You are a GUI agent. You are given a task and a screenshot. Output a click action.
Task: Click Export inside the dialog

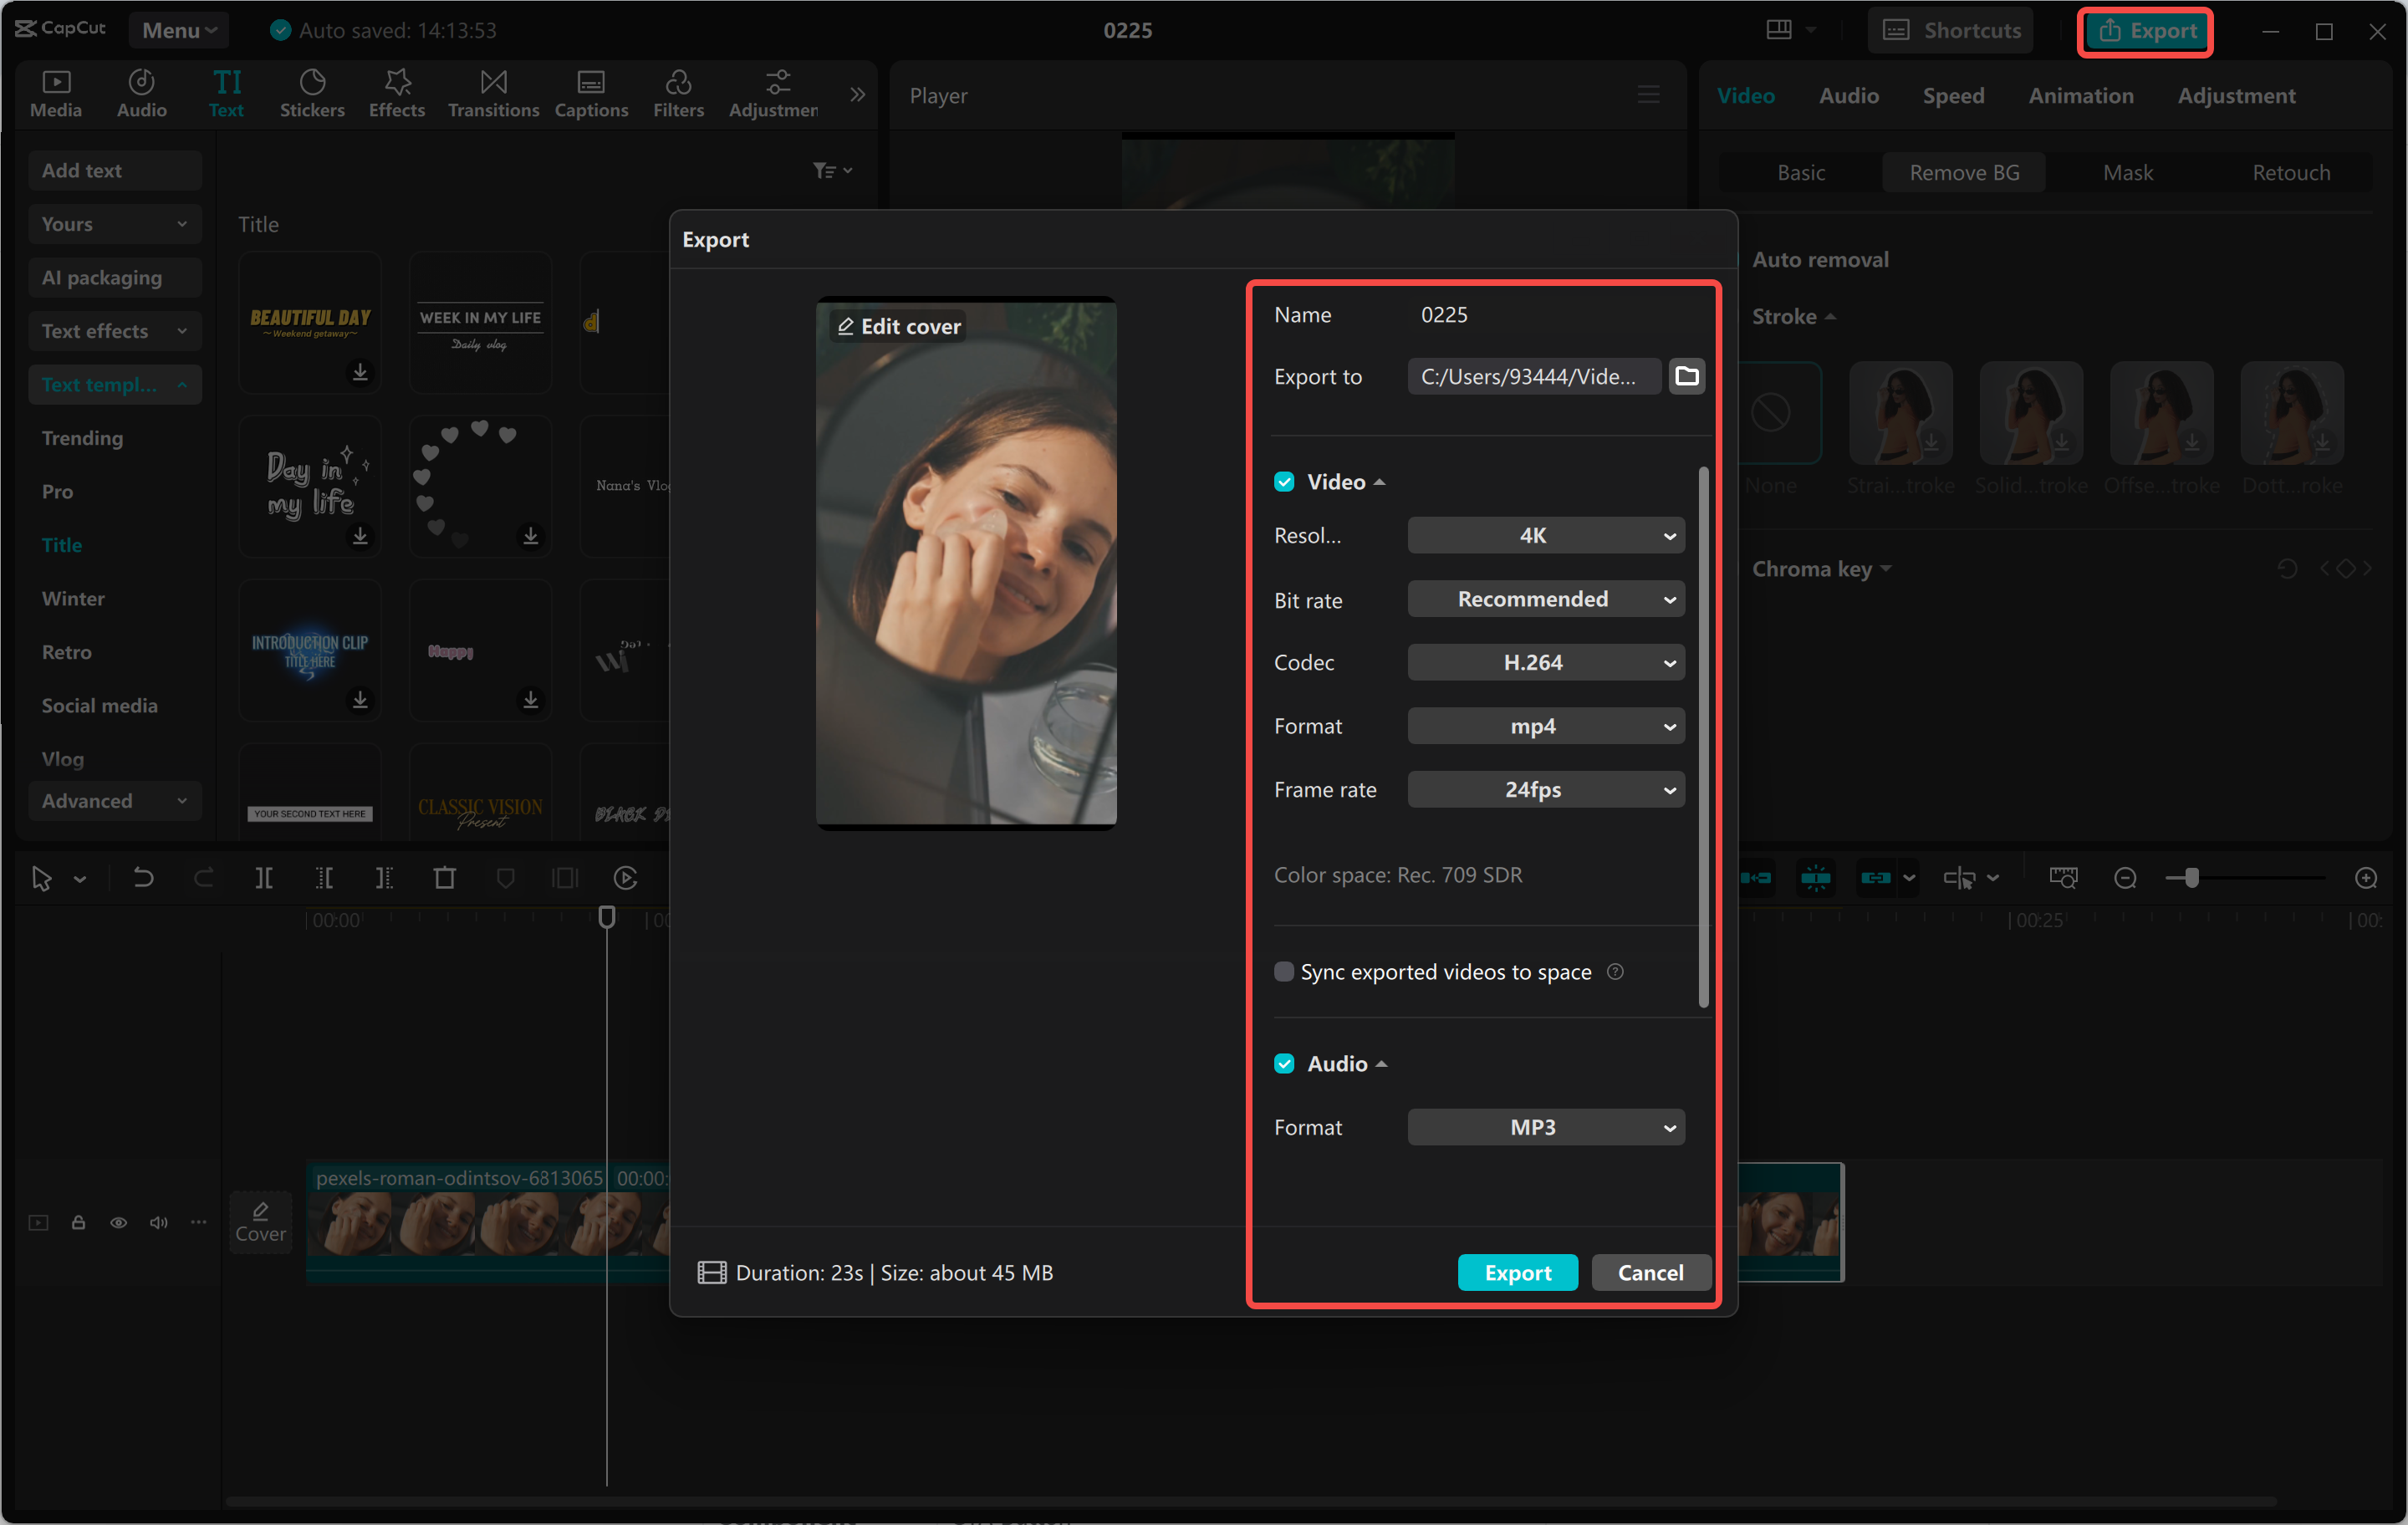(x=1517, y=1272)
